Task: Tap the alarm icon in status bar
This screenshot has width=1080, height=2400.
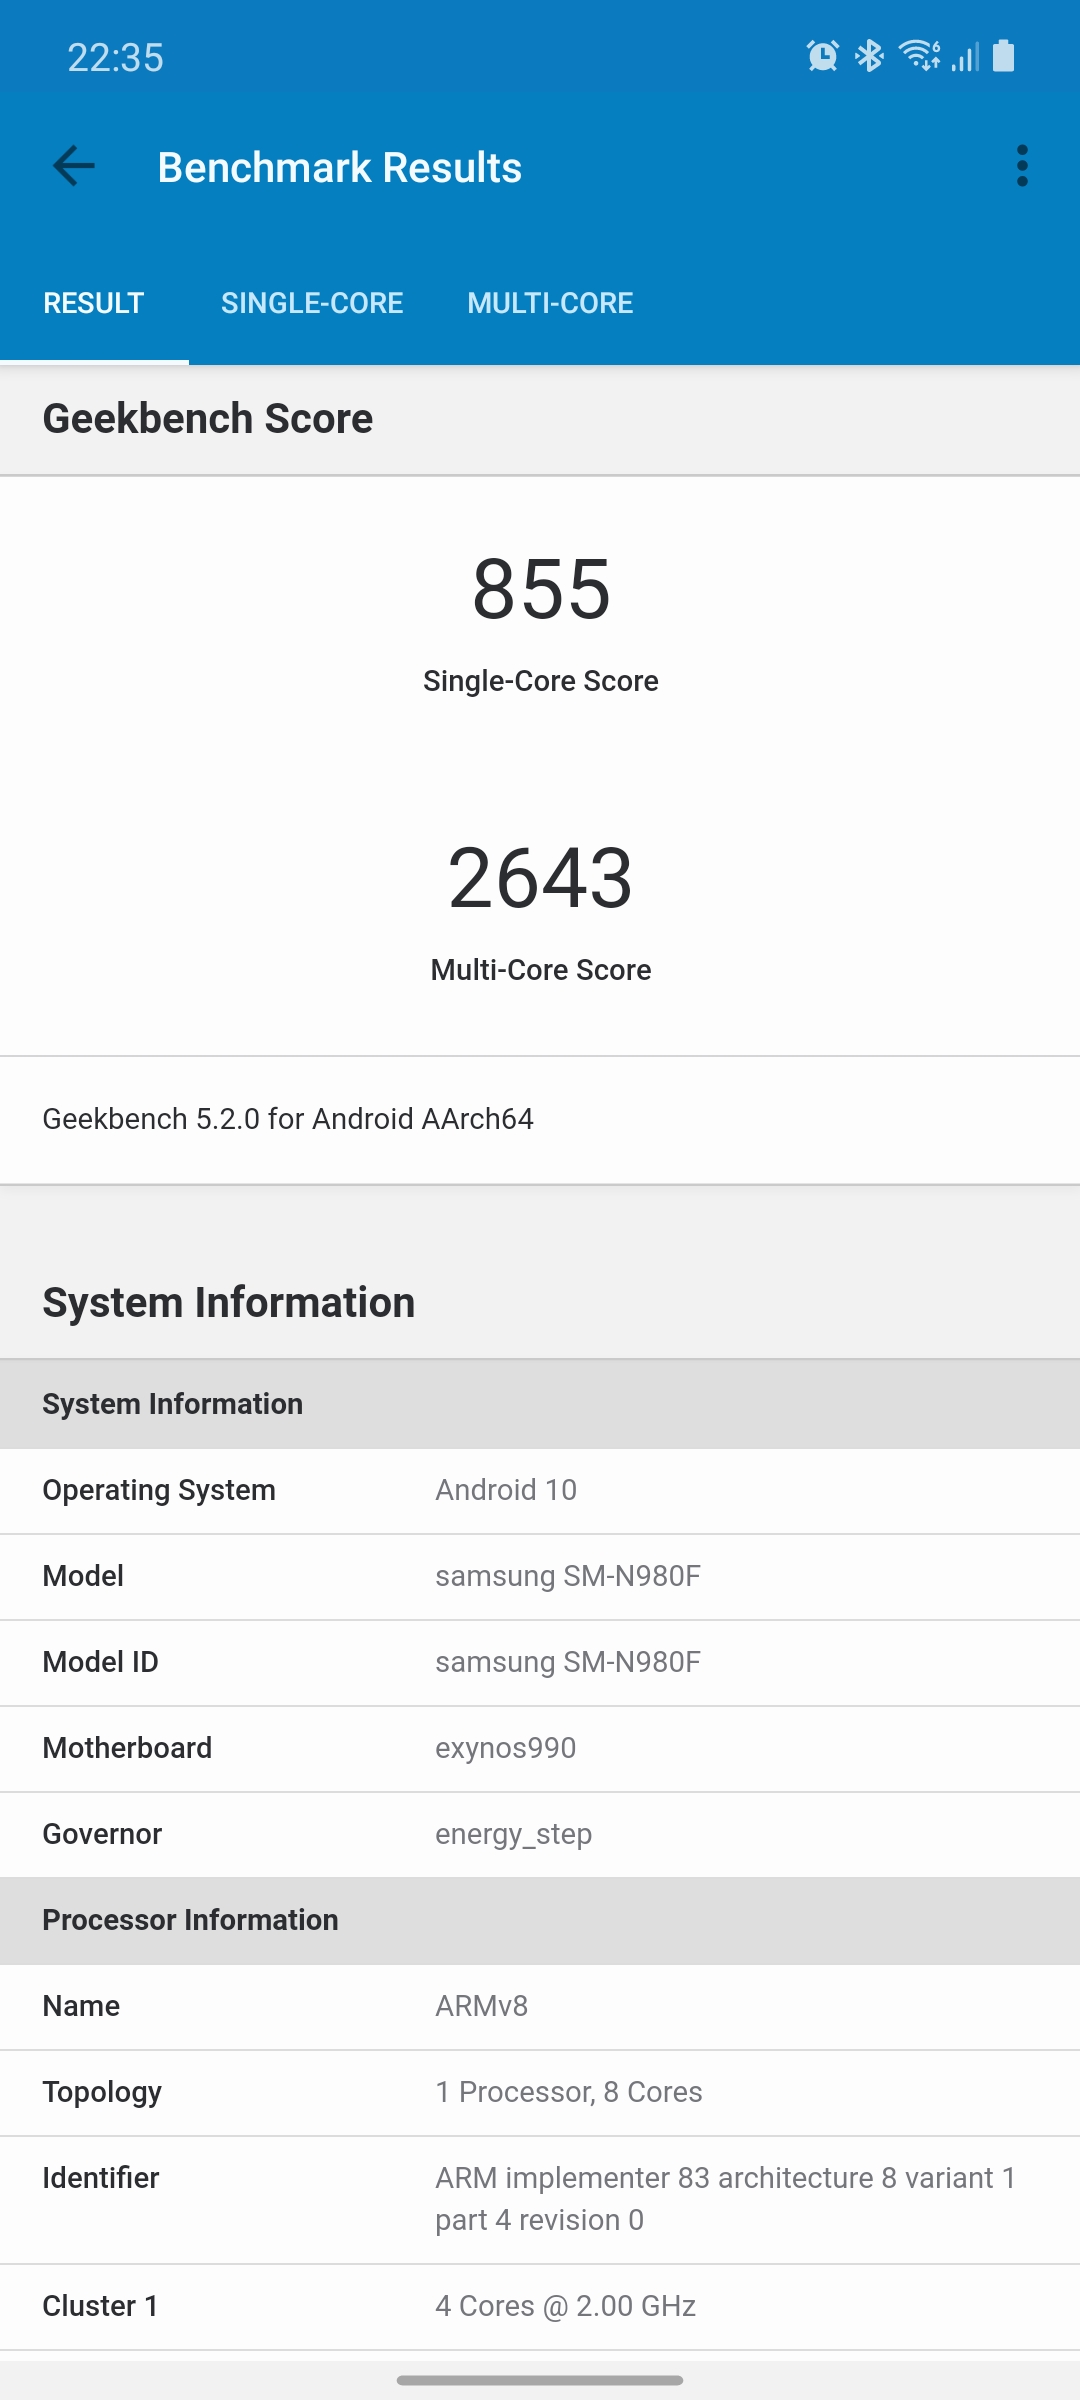Action: coord(822,57)
